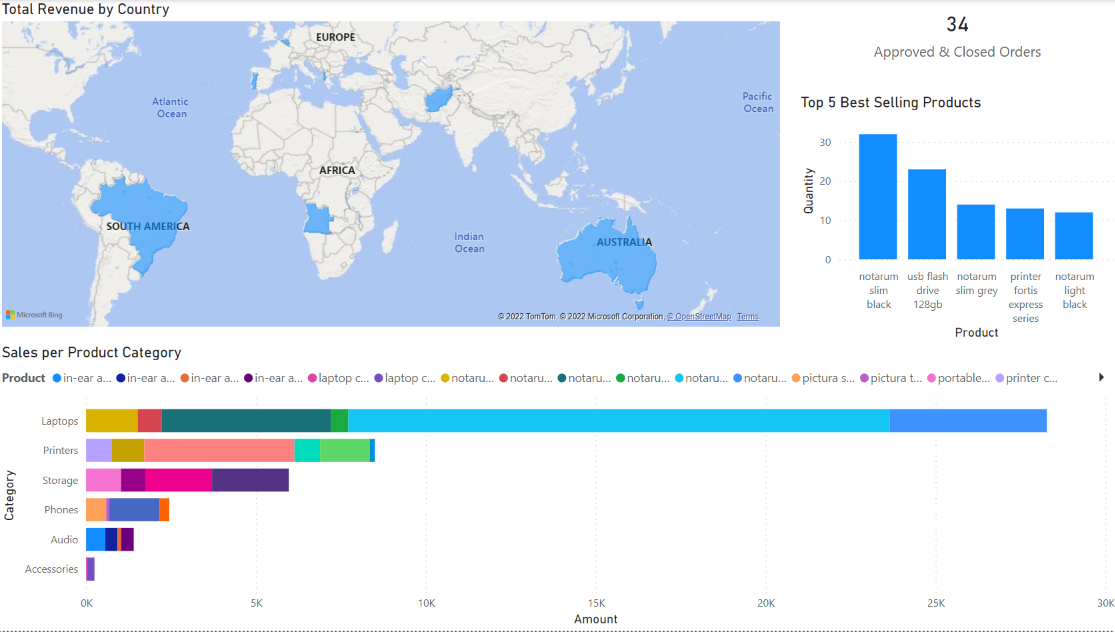Screen dimensions: 1115x632
Task: Open the map Terms link
Action: (747, 317)
